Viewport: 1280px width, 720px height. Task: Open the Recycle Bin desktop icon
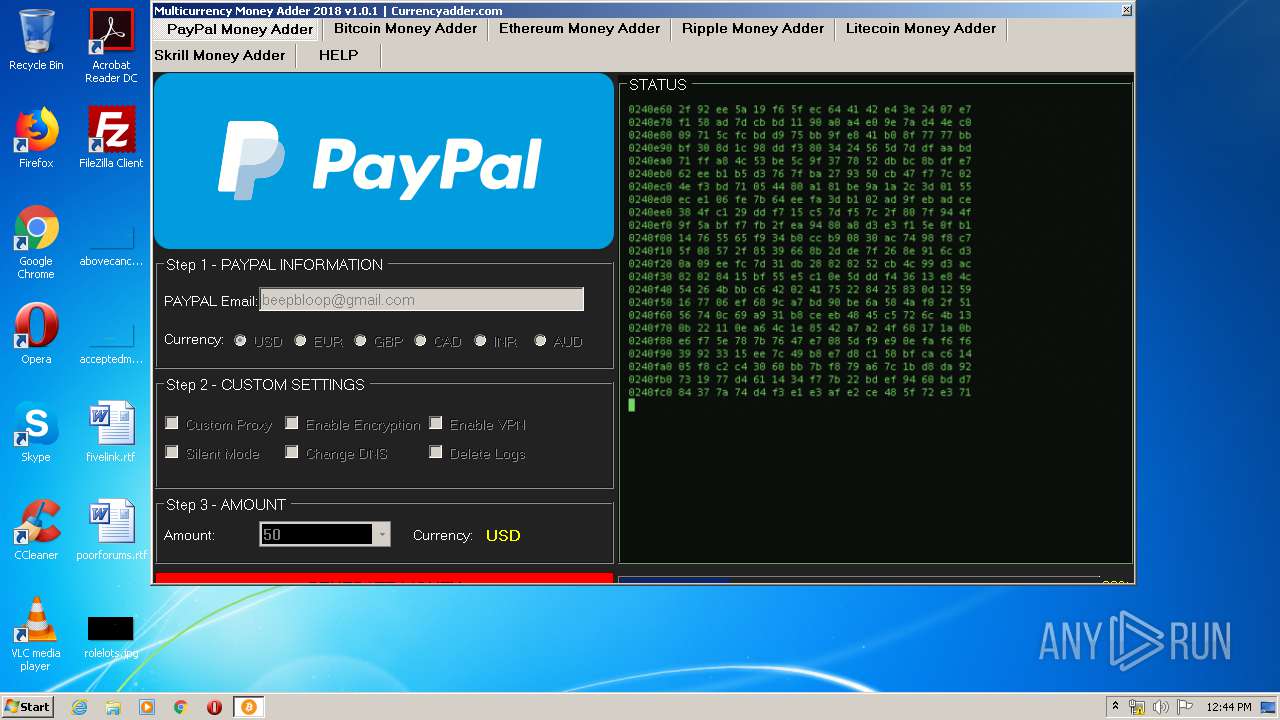click(36, 40)
